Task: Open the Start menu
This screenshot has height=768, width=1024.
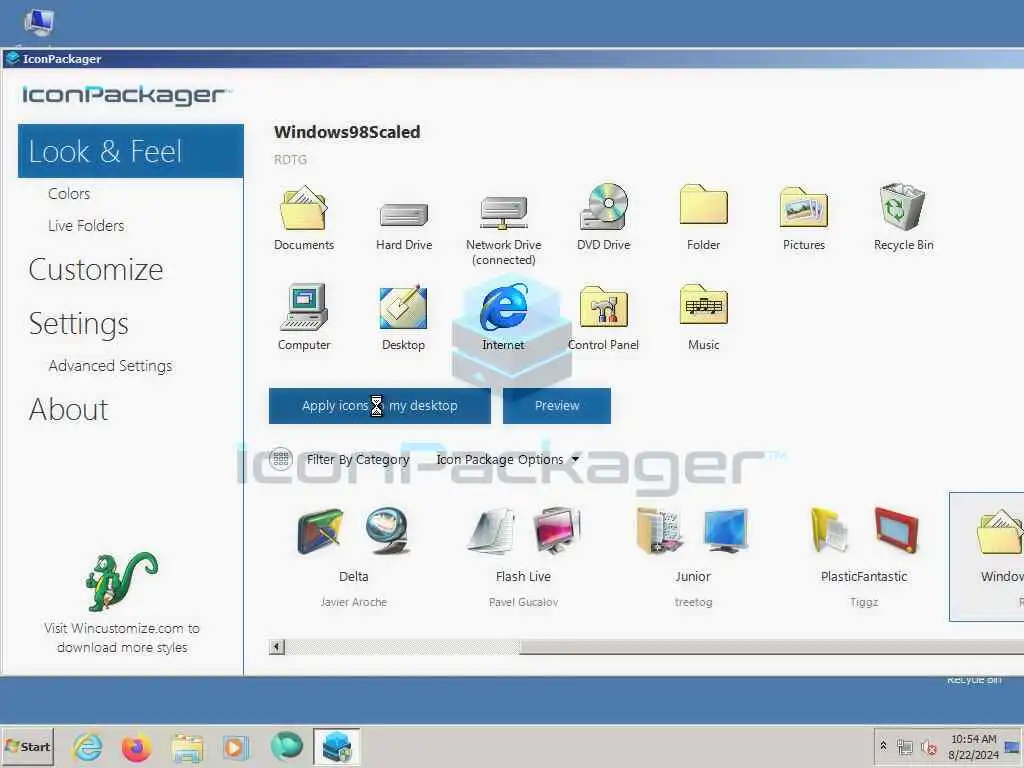Action: click(x=27, y=746)
